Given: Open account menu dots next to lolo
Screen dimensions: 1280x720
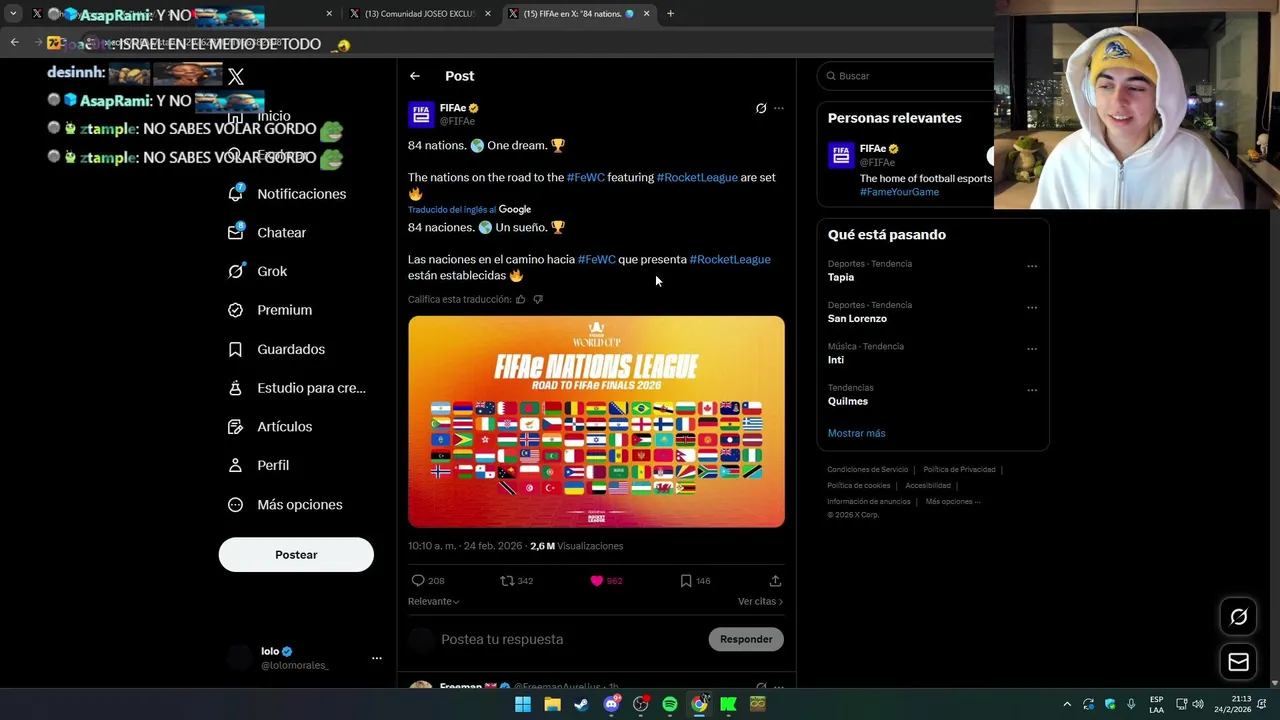Looking at the screenshot, I should click(x=377, y=658).
